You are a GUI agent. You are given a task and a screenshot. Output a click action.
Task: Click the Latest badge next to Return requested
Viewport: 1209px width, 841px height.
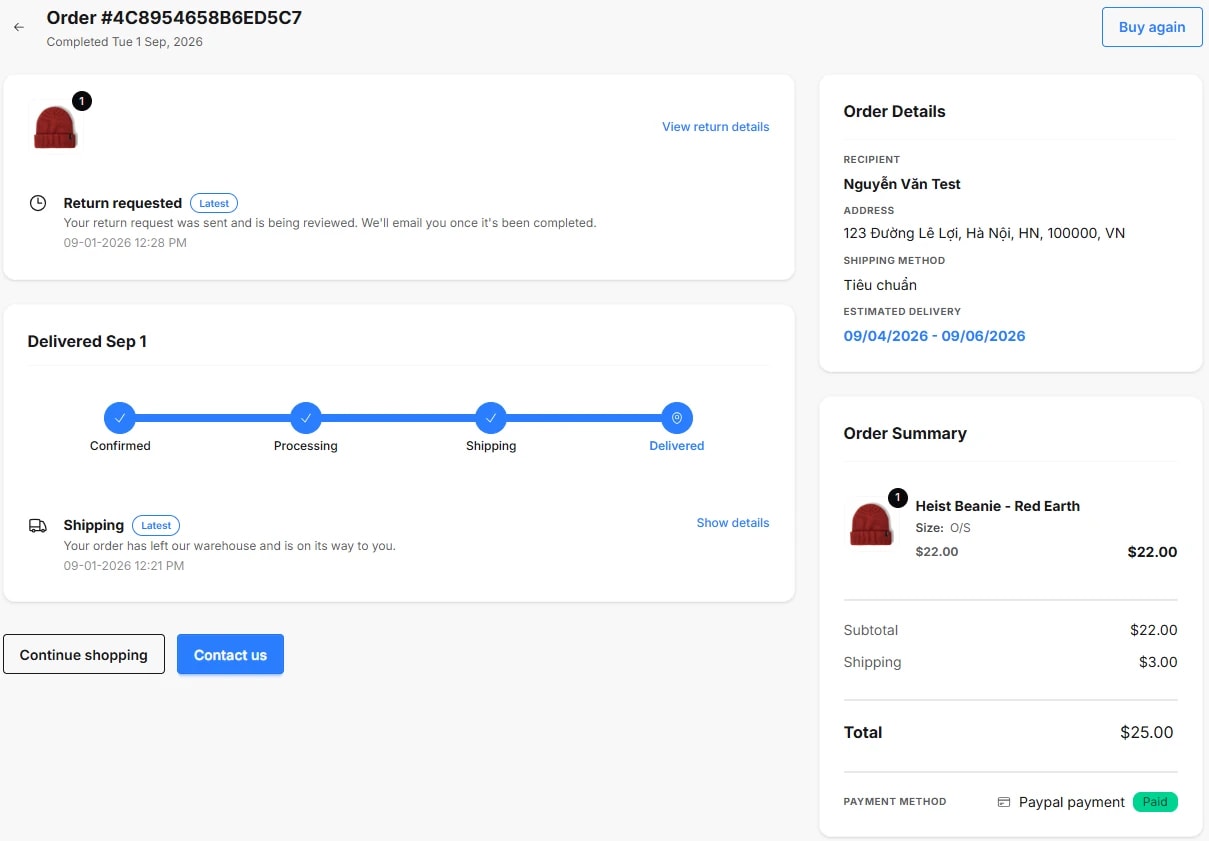tap(214, 203)
